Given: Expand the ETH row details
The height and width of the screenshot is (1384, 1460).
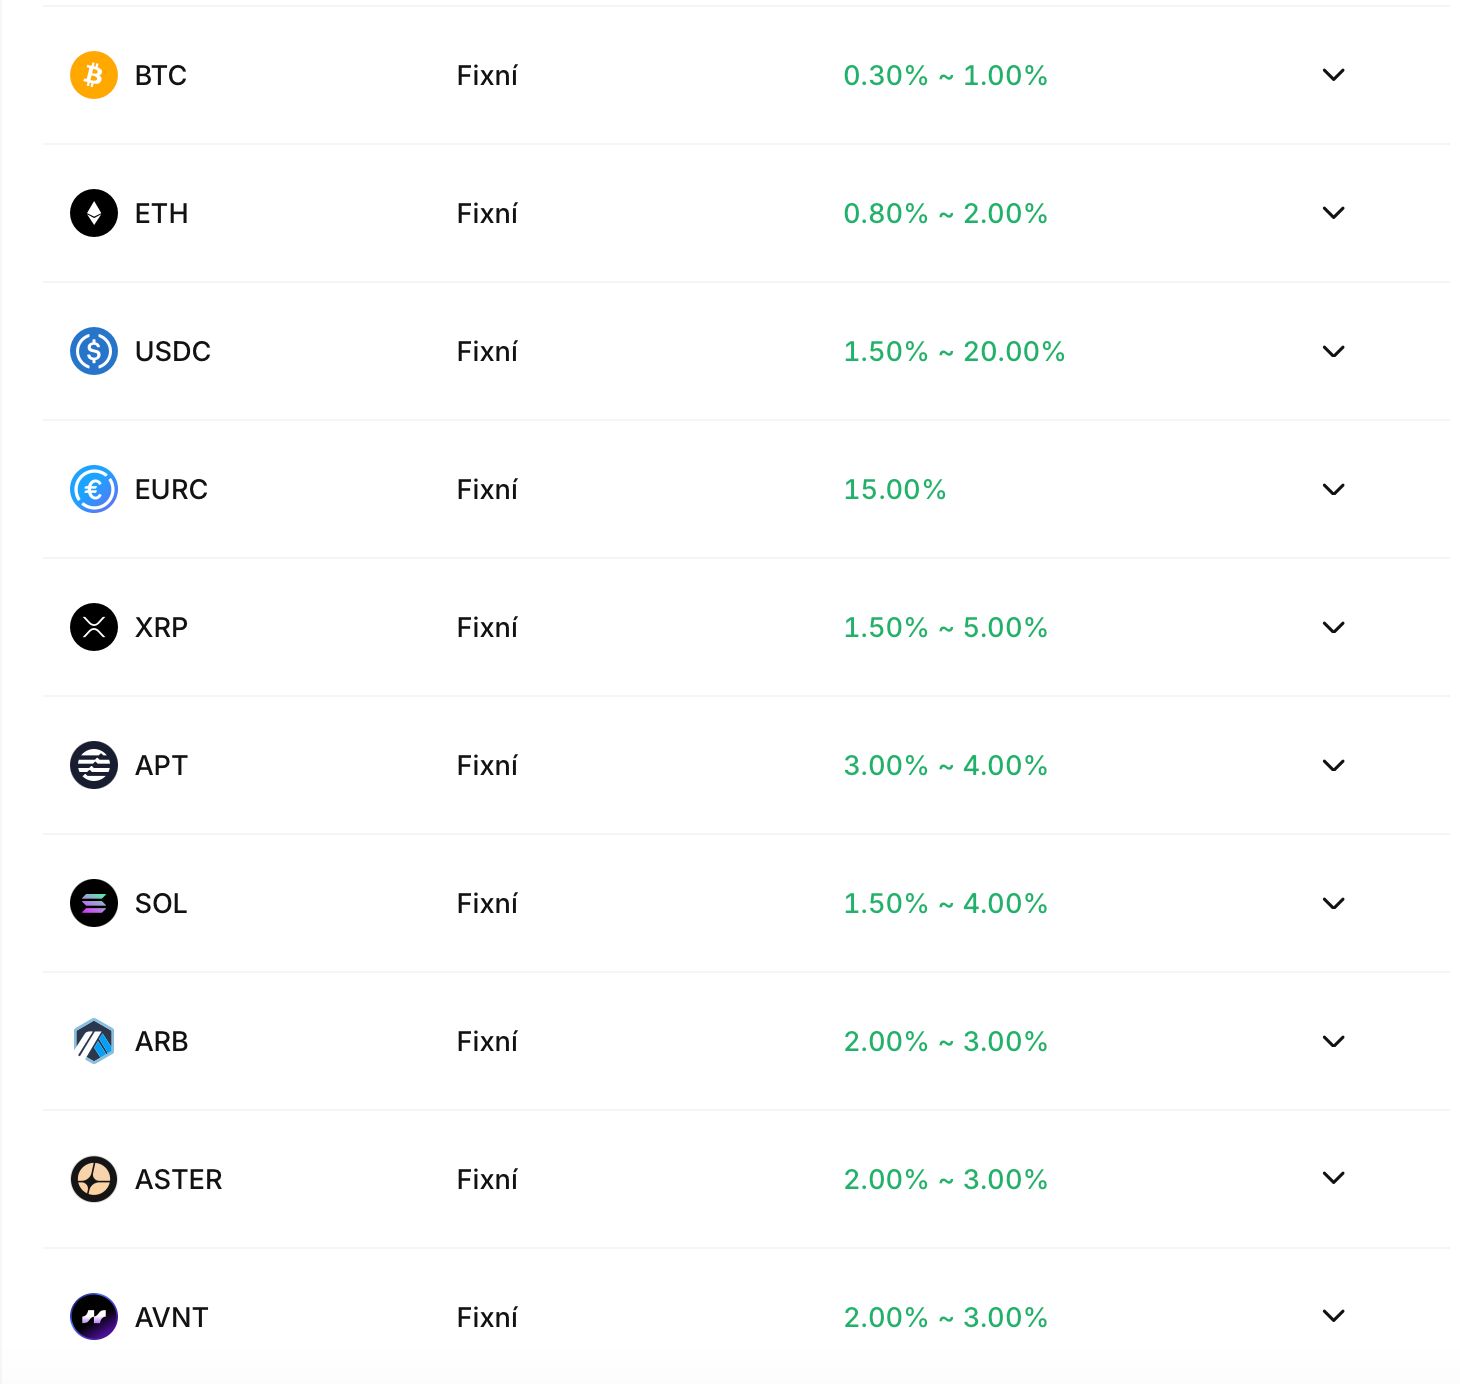Looking at the screenshot, I should [x=1332, y=213].
